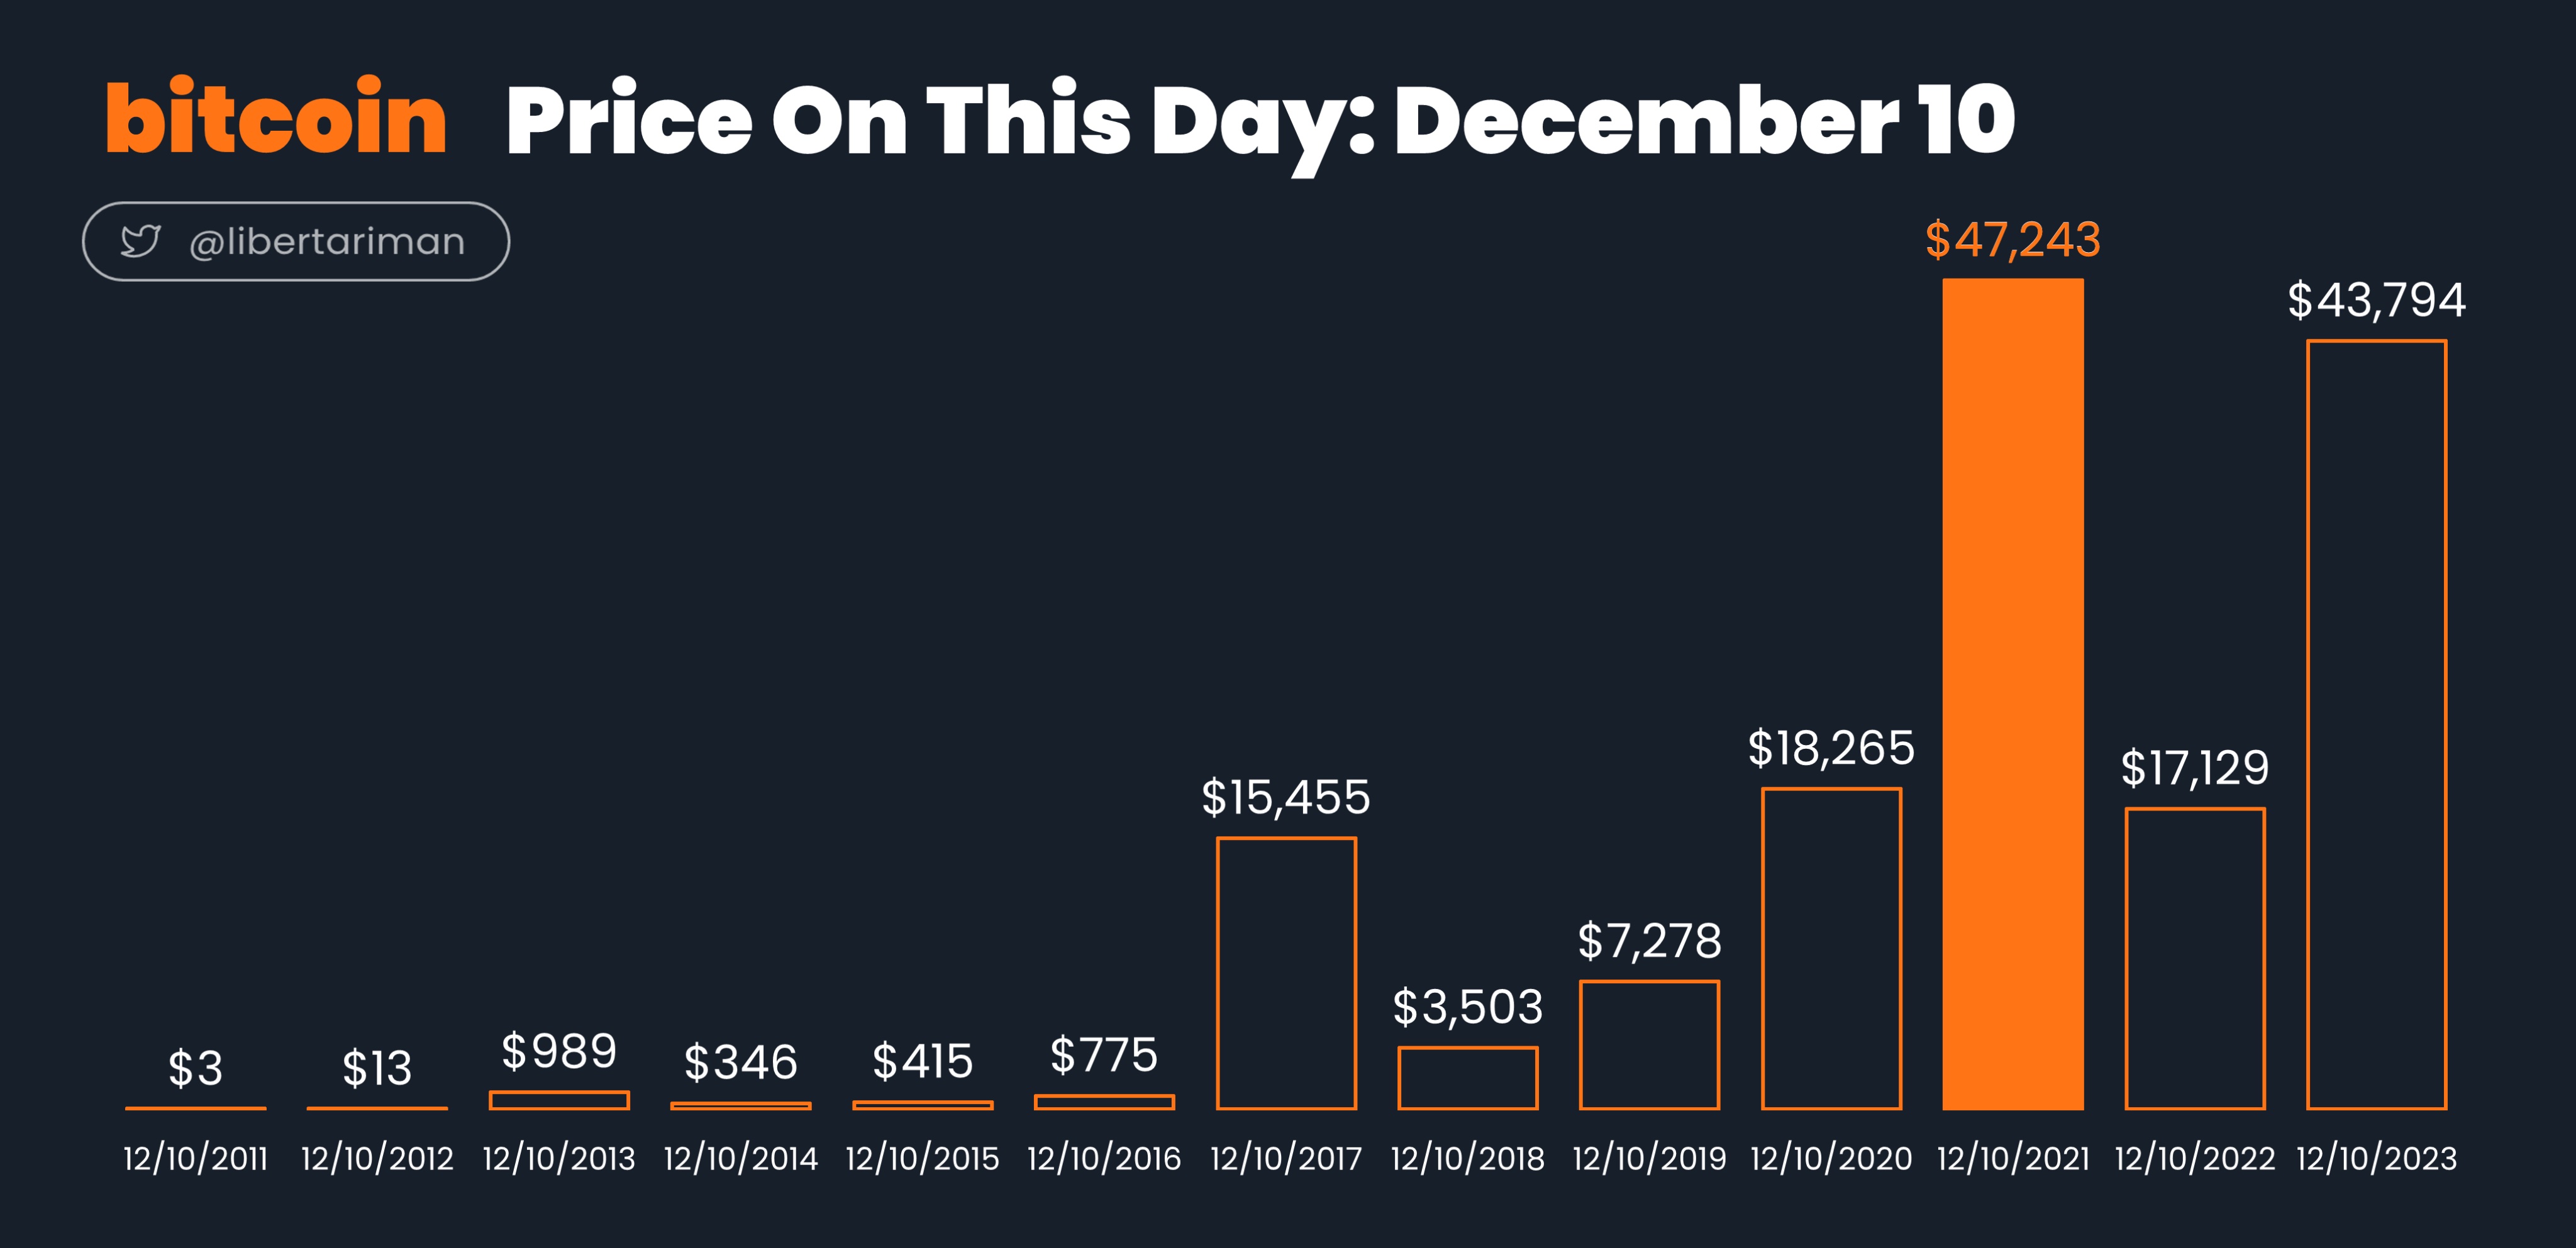2576x1248 pixels.
Task: Click the $15,455 price label
Action: click(1286, 797)
